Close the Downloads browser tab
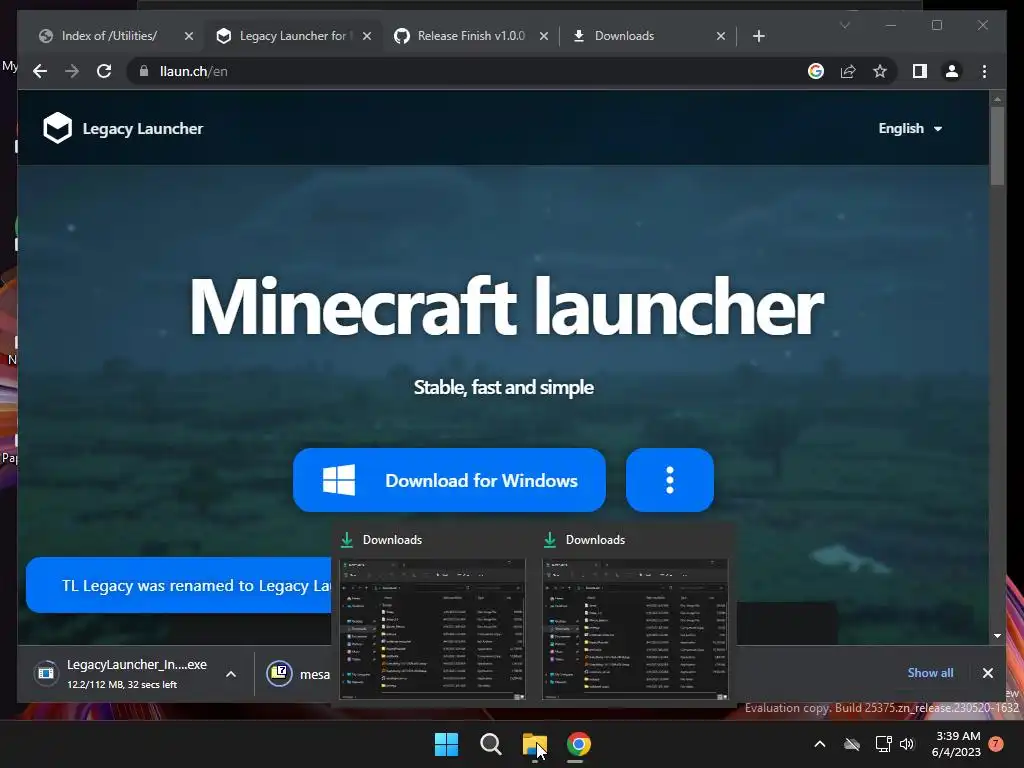Viewport: 1024px width, 768px height. click(721, 36)
